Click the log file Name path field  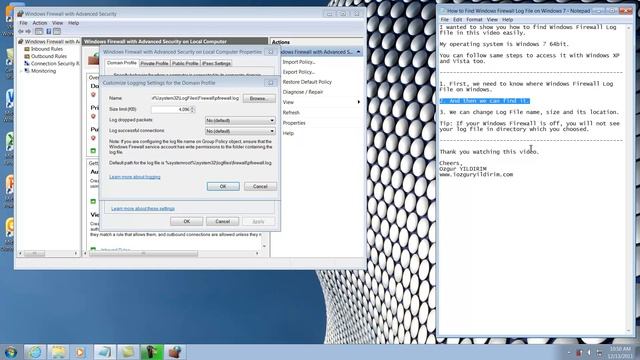196,98
